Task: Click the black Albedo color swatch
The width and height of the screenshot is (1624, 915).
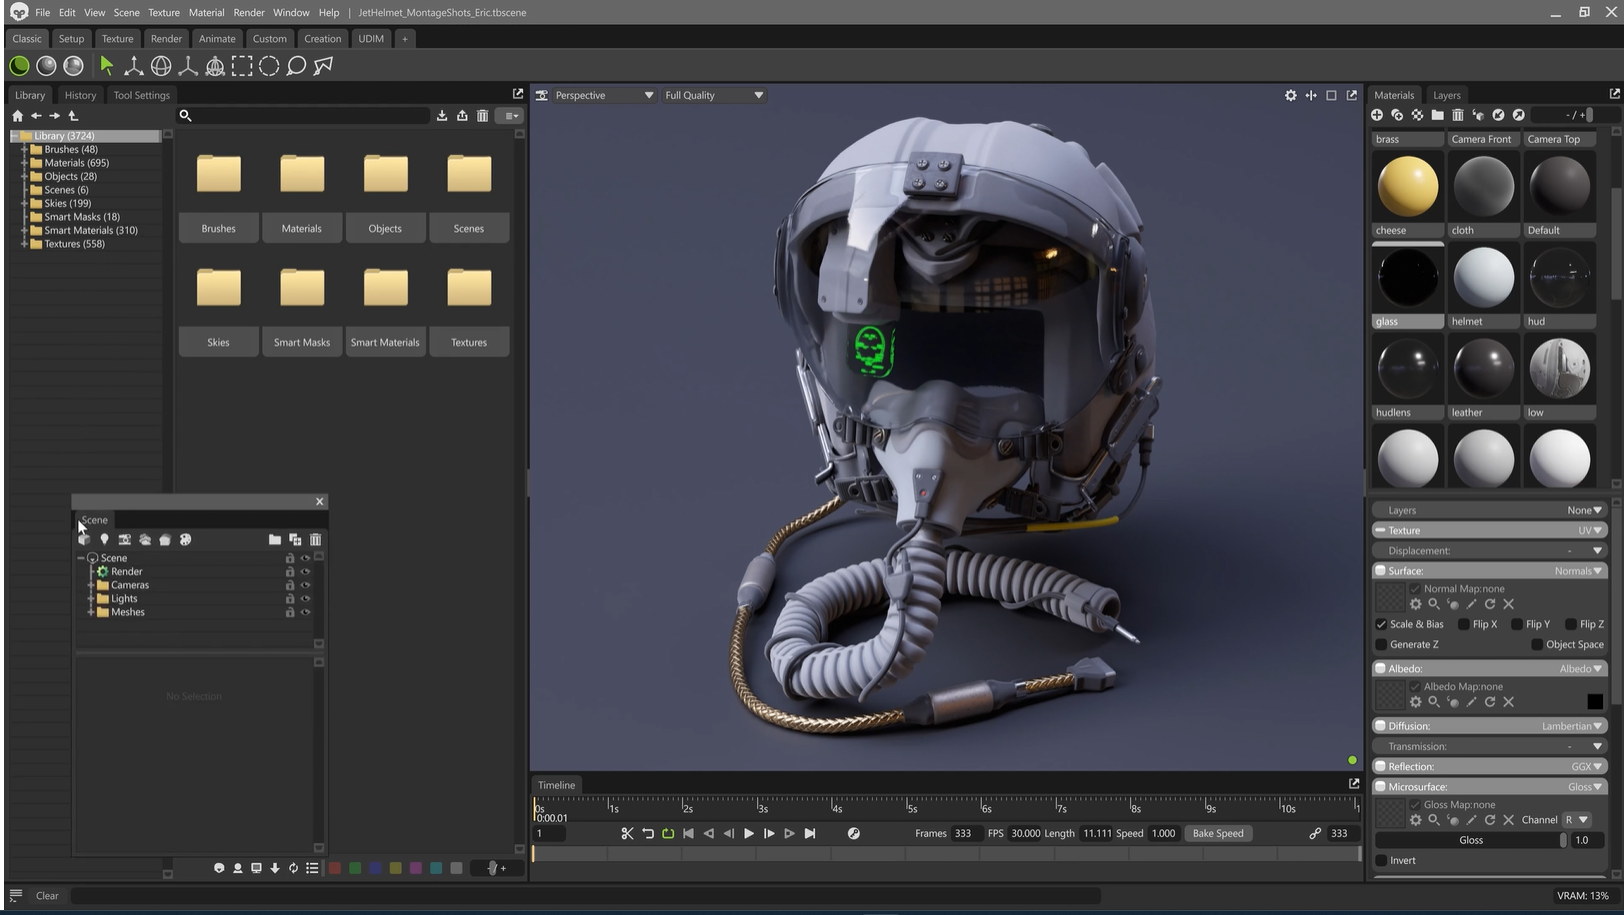Action: click(x=1594, y=701)
